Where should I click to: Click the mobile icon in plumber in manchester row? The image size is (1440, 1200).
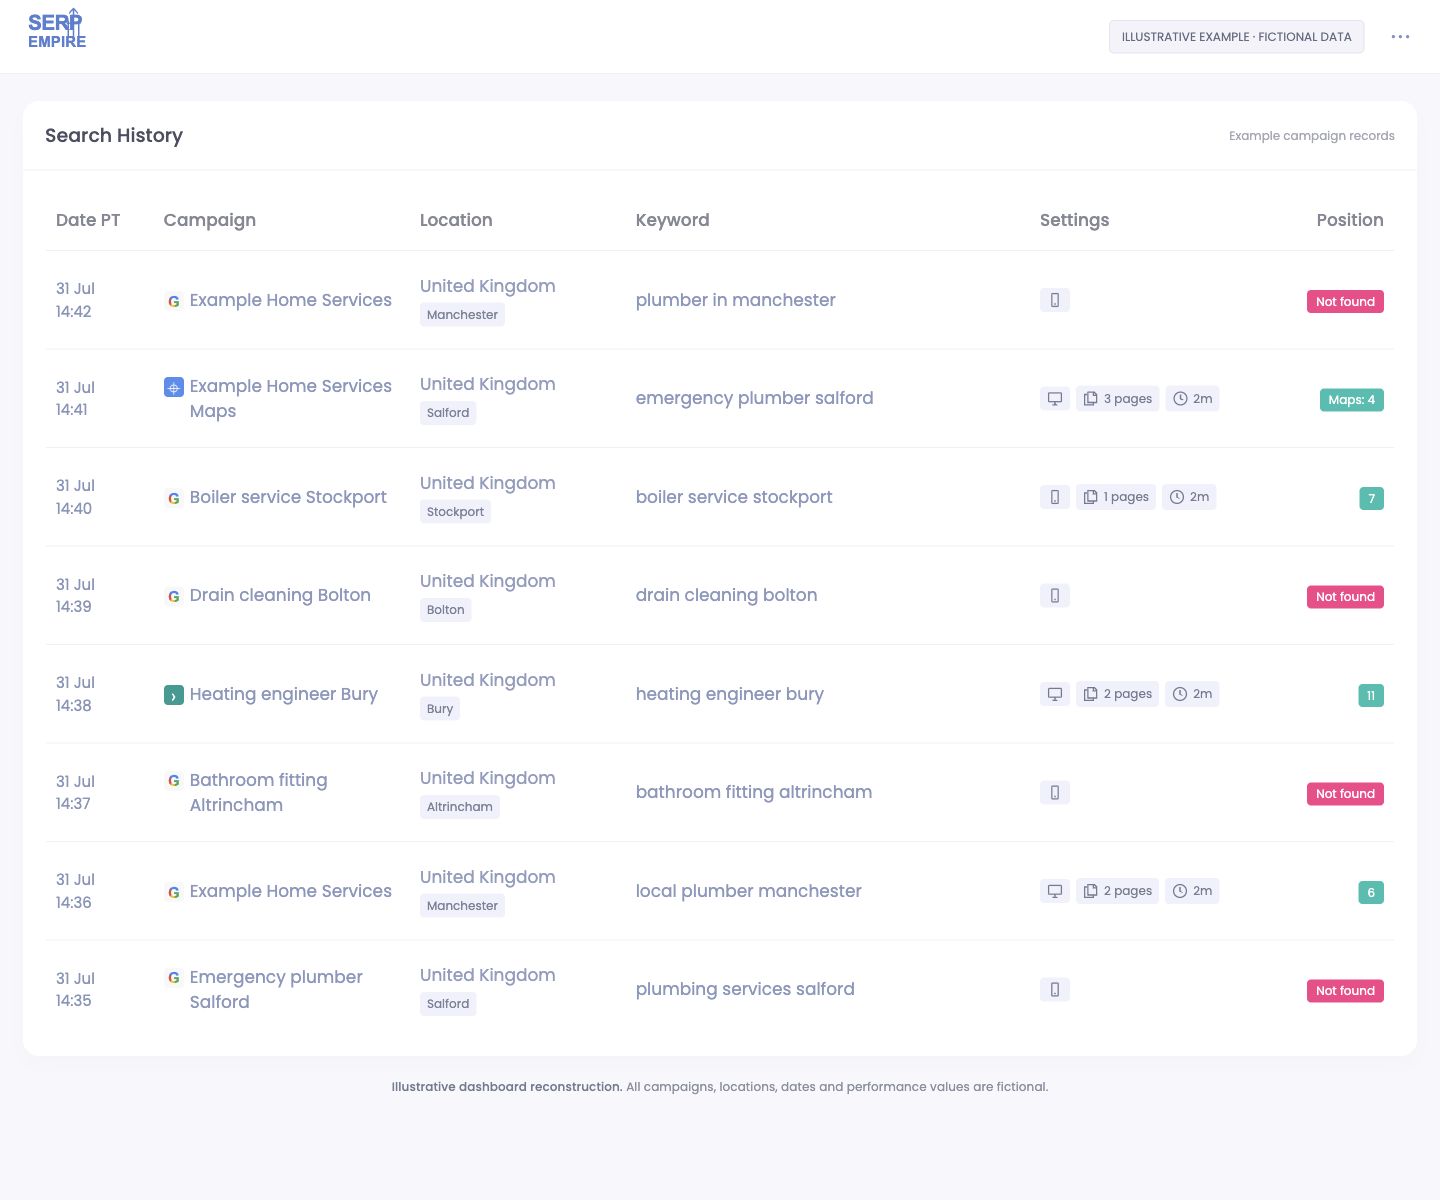click(1055, 300)
